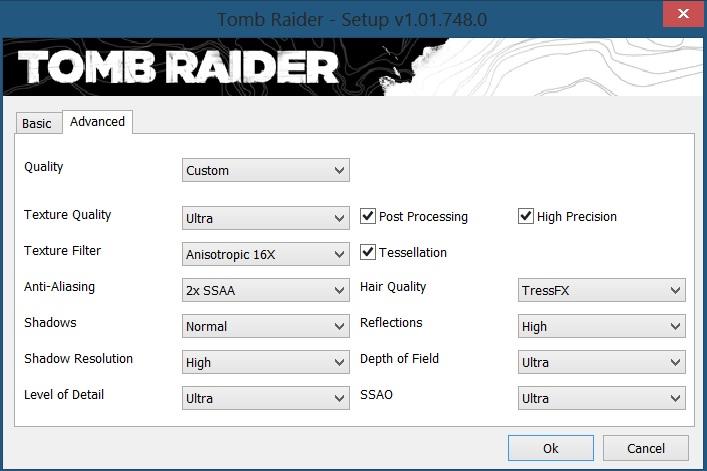Screen dimensions: 707x471
Task: Click the Level of Detail label
Action: coord(64,395)
